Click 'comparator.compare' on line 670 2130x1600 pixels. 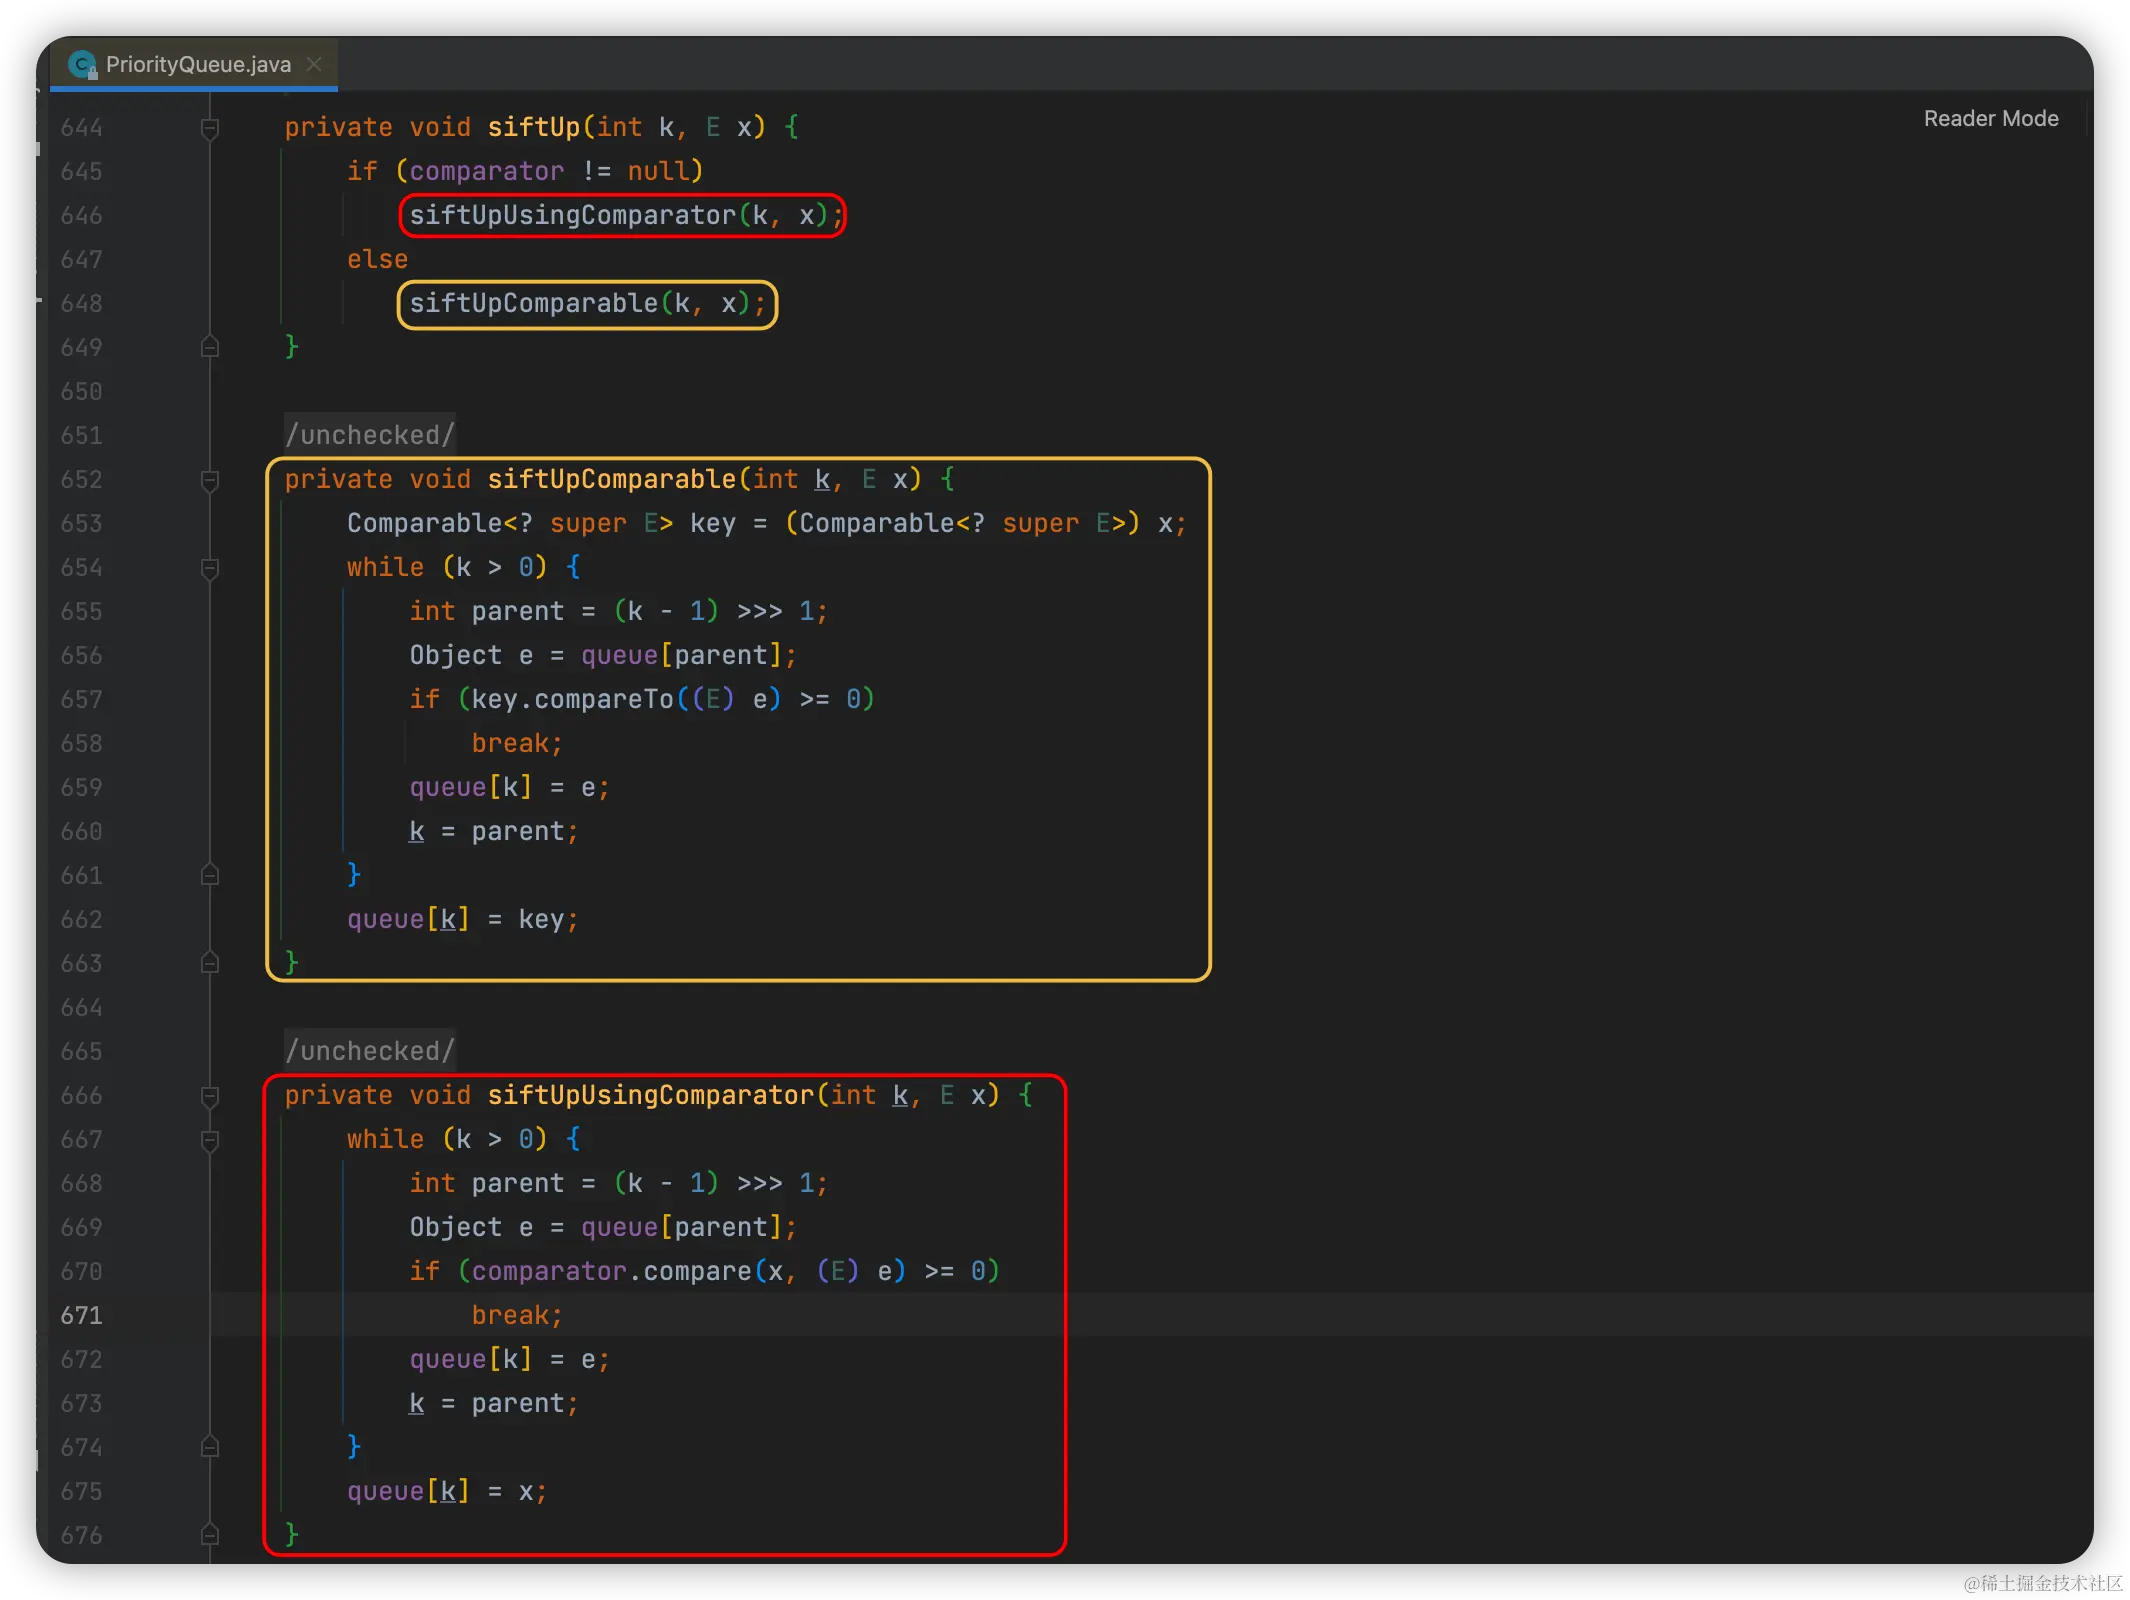(611, 1272)
